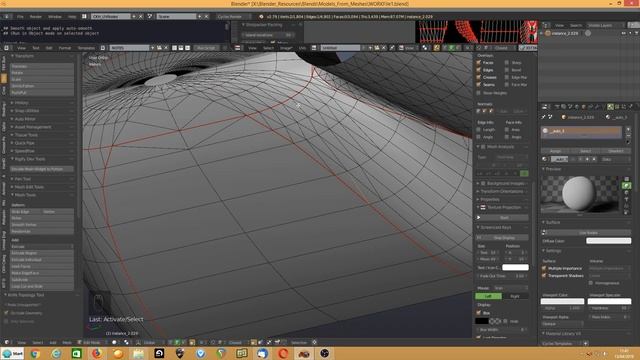Image resolution: width=640 pixels, height=360 pixels.
Task: Click the Extrude Region button
Action: [42, 253]
